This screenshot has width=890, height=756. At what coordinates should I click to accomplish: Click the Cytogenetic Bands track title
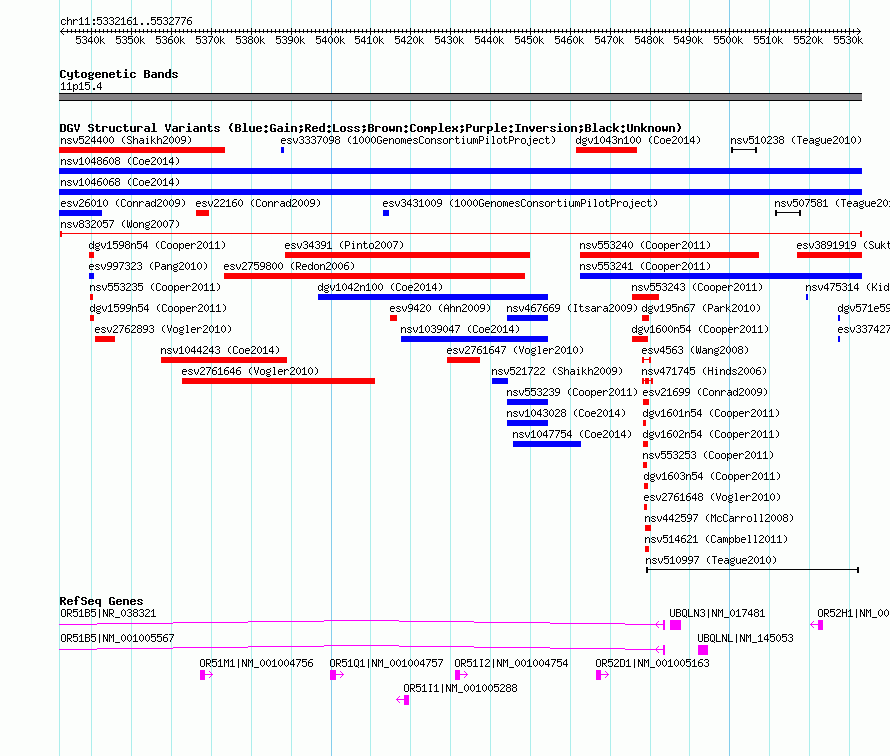coord(119,74)
